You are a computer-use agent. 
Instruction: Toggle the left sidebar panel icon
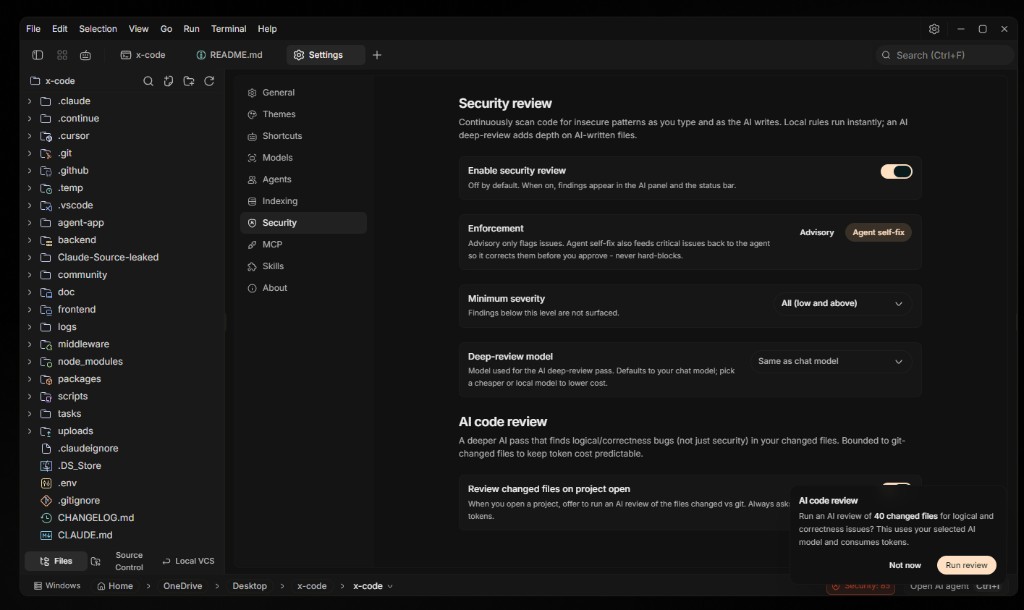pyautogui.click(x=37, y=55)
